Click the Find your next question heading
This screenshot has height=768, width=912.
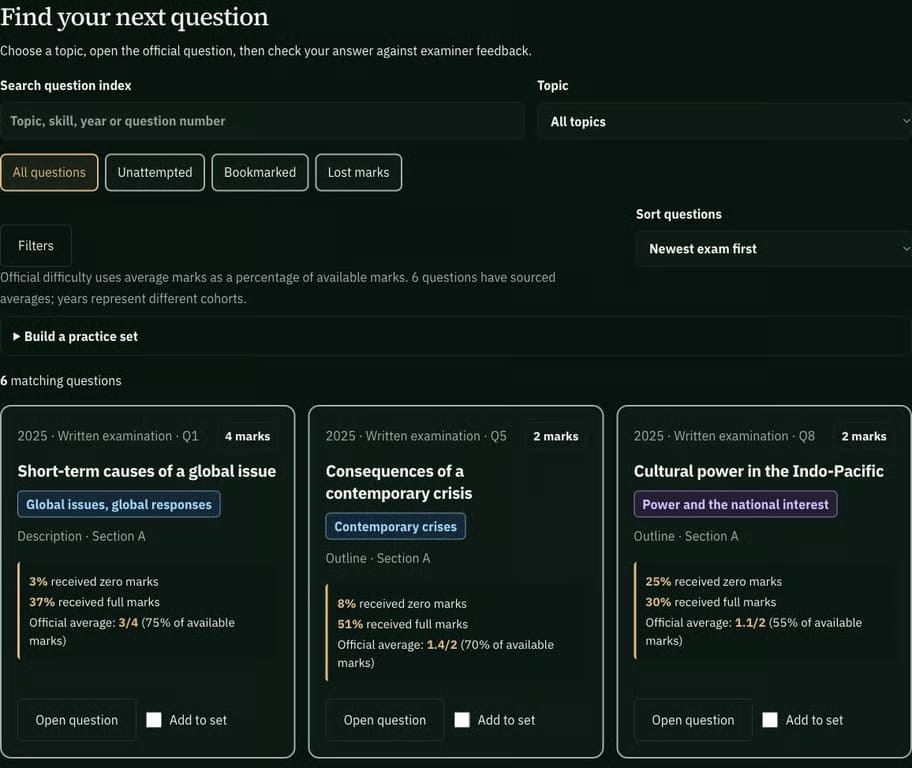click(134, 17)
